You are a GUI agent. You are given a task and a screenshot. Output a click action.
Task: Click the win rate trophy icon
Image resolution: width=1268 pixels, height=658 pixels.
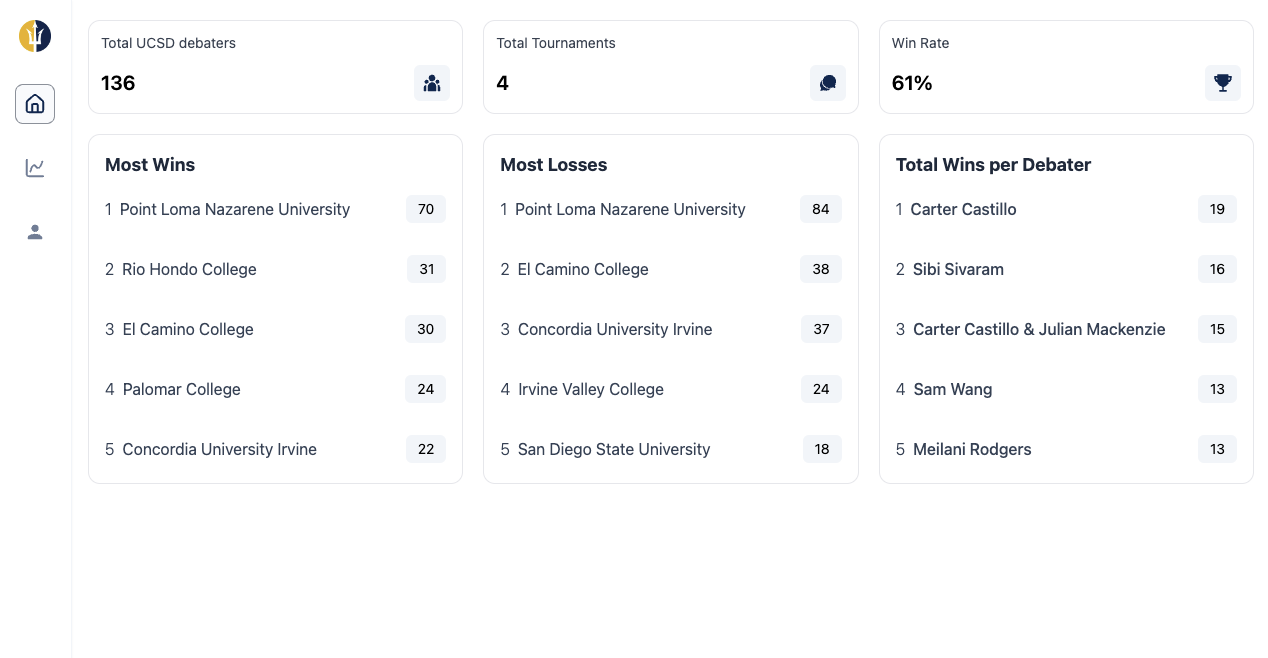point(1223,83)
